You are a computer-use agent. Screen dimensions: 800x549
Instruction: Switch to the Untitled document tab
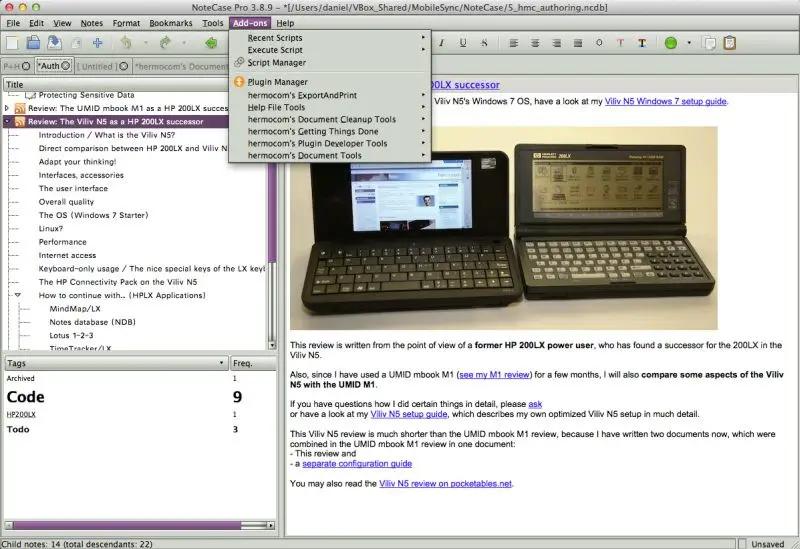pos(97,66)
